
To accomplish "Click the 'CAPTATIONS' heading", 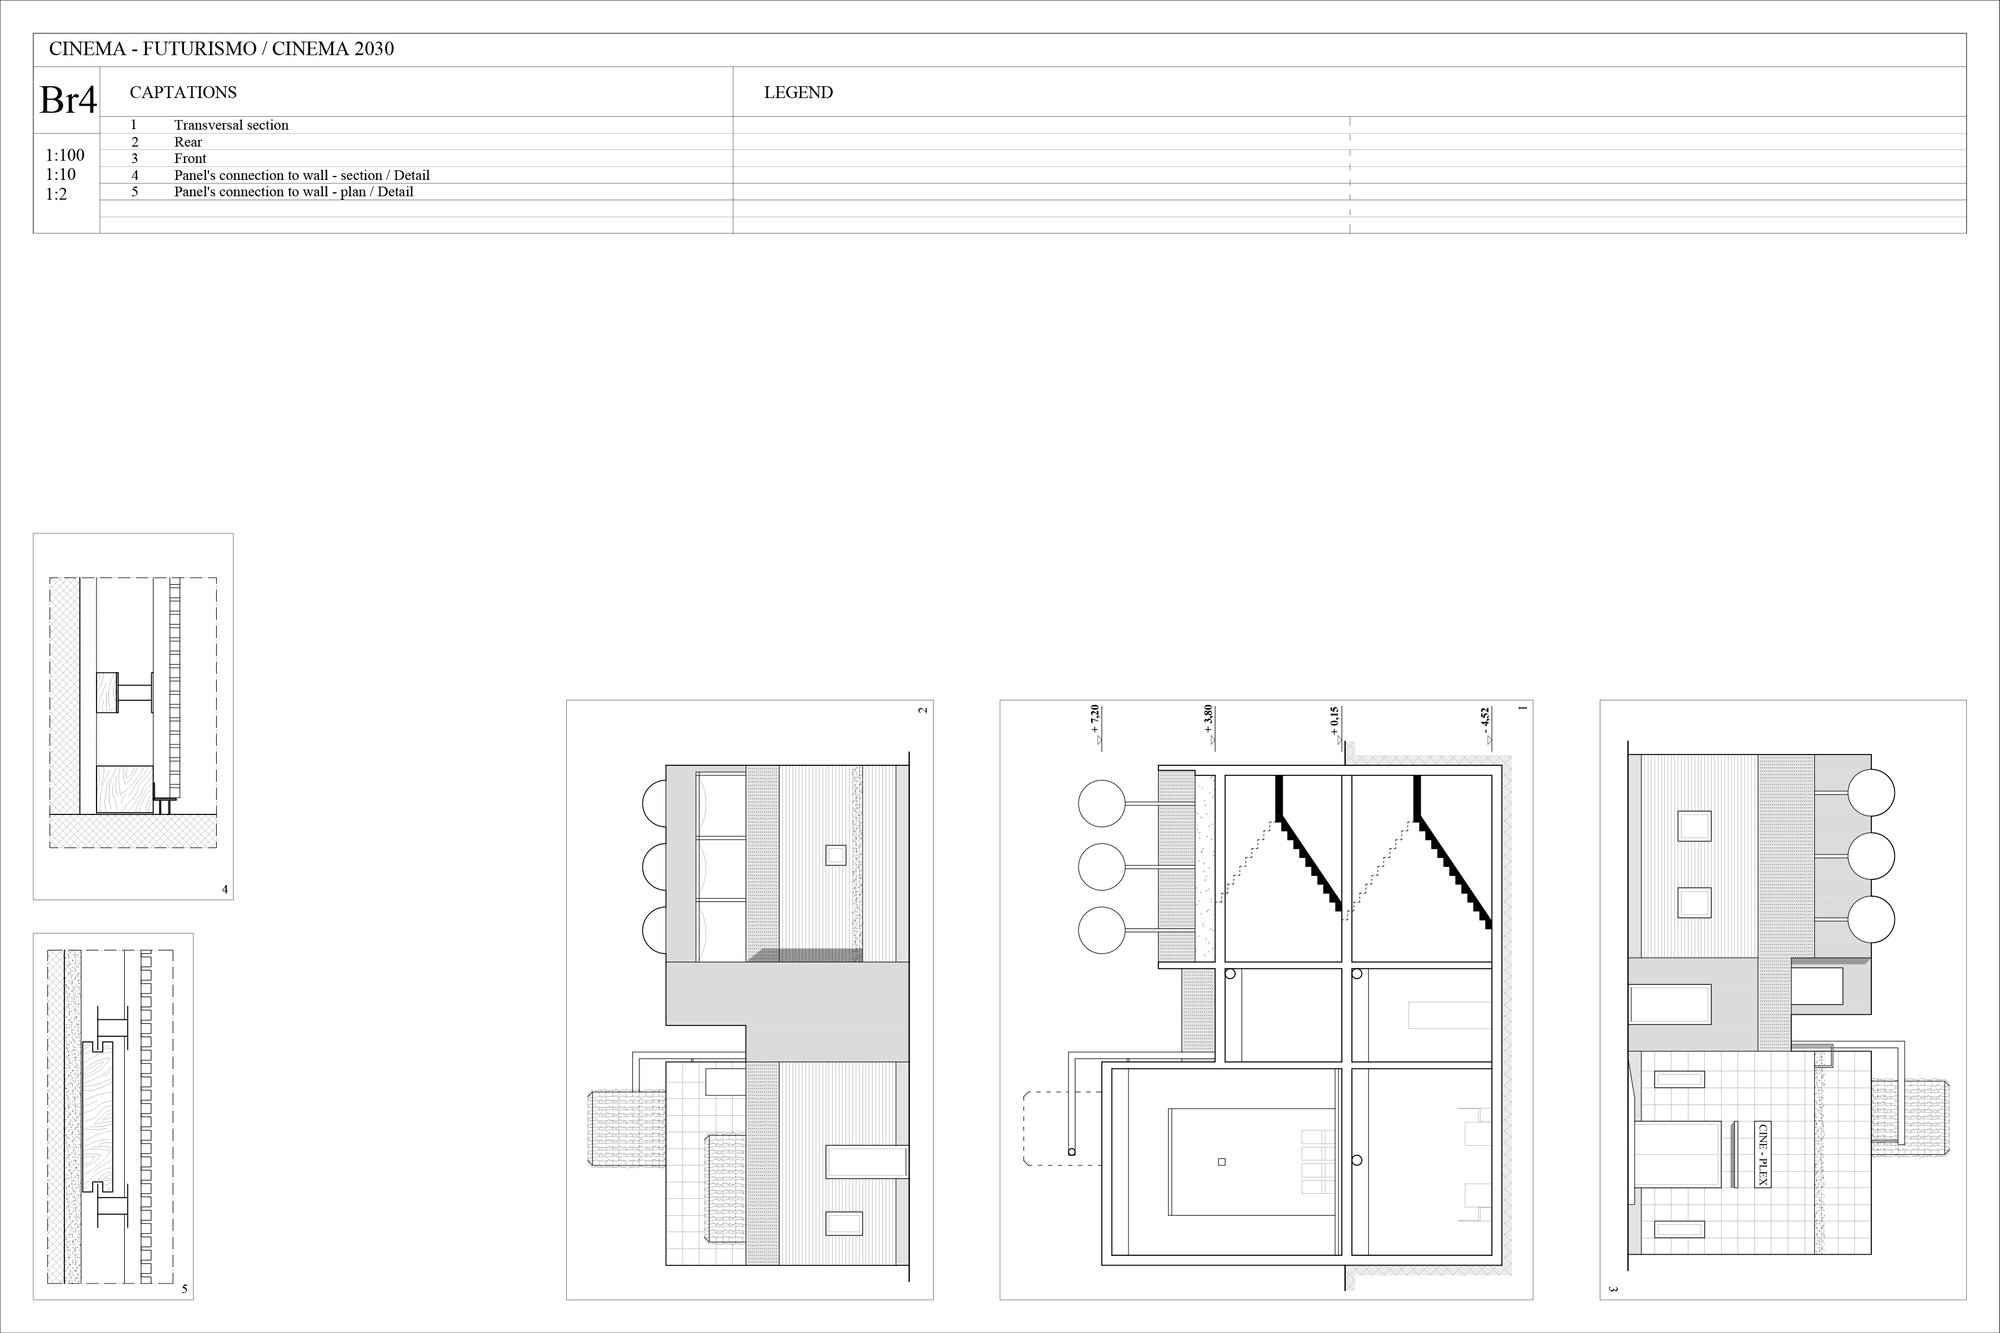I will coord(183,92).
